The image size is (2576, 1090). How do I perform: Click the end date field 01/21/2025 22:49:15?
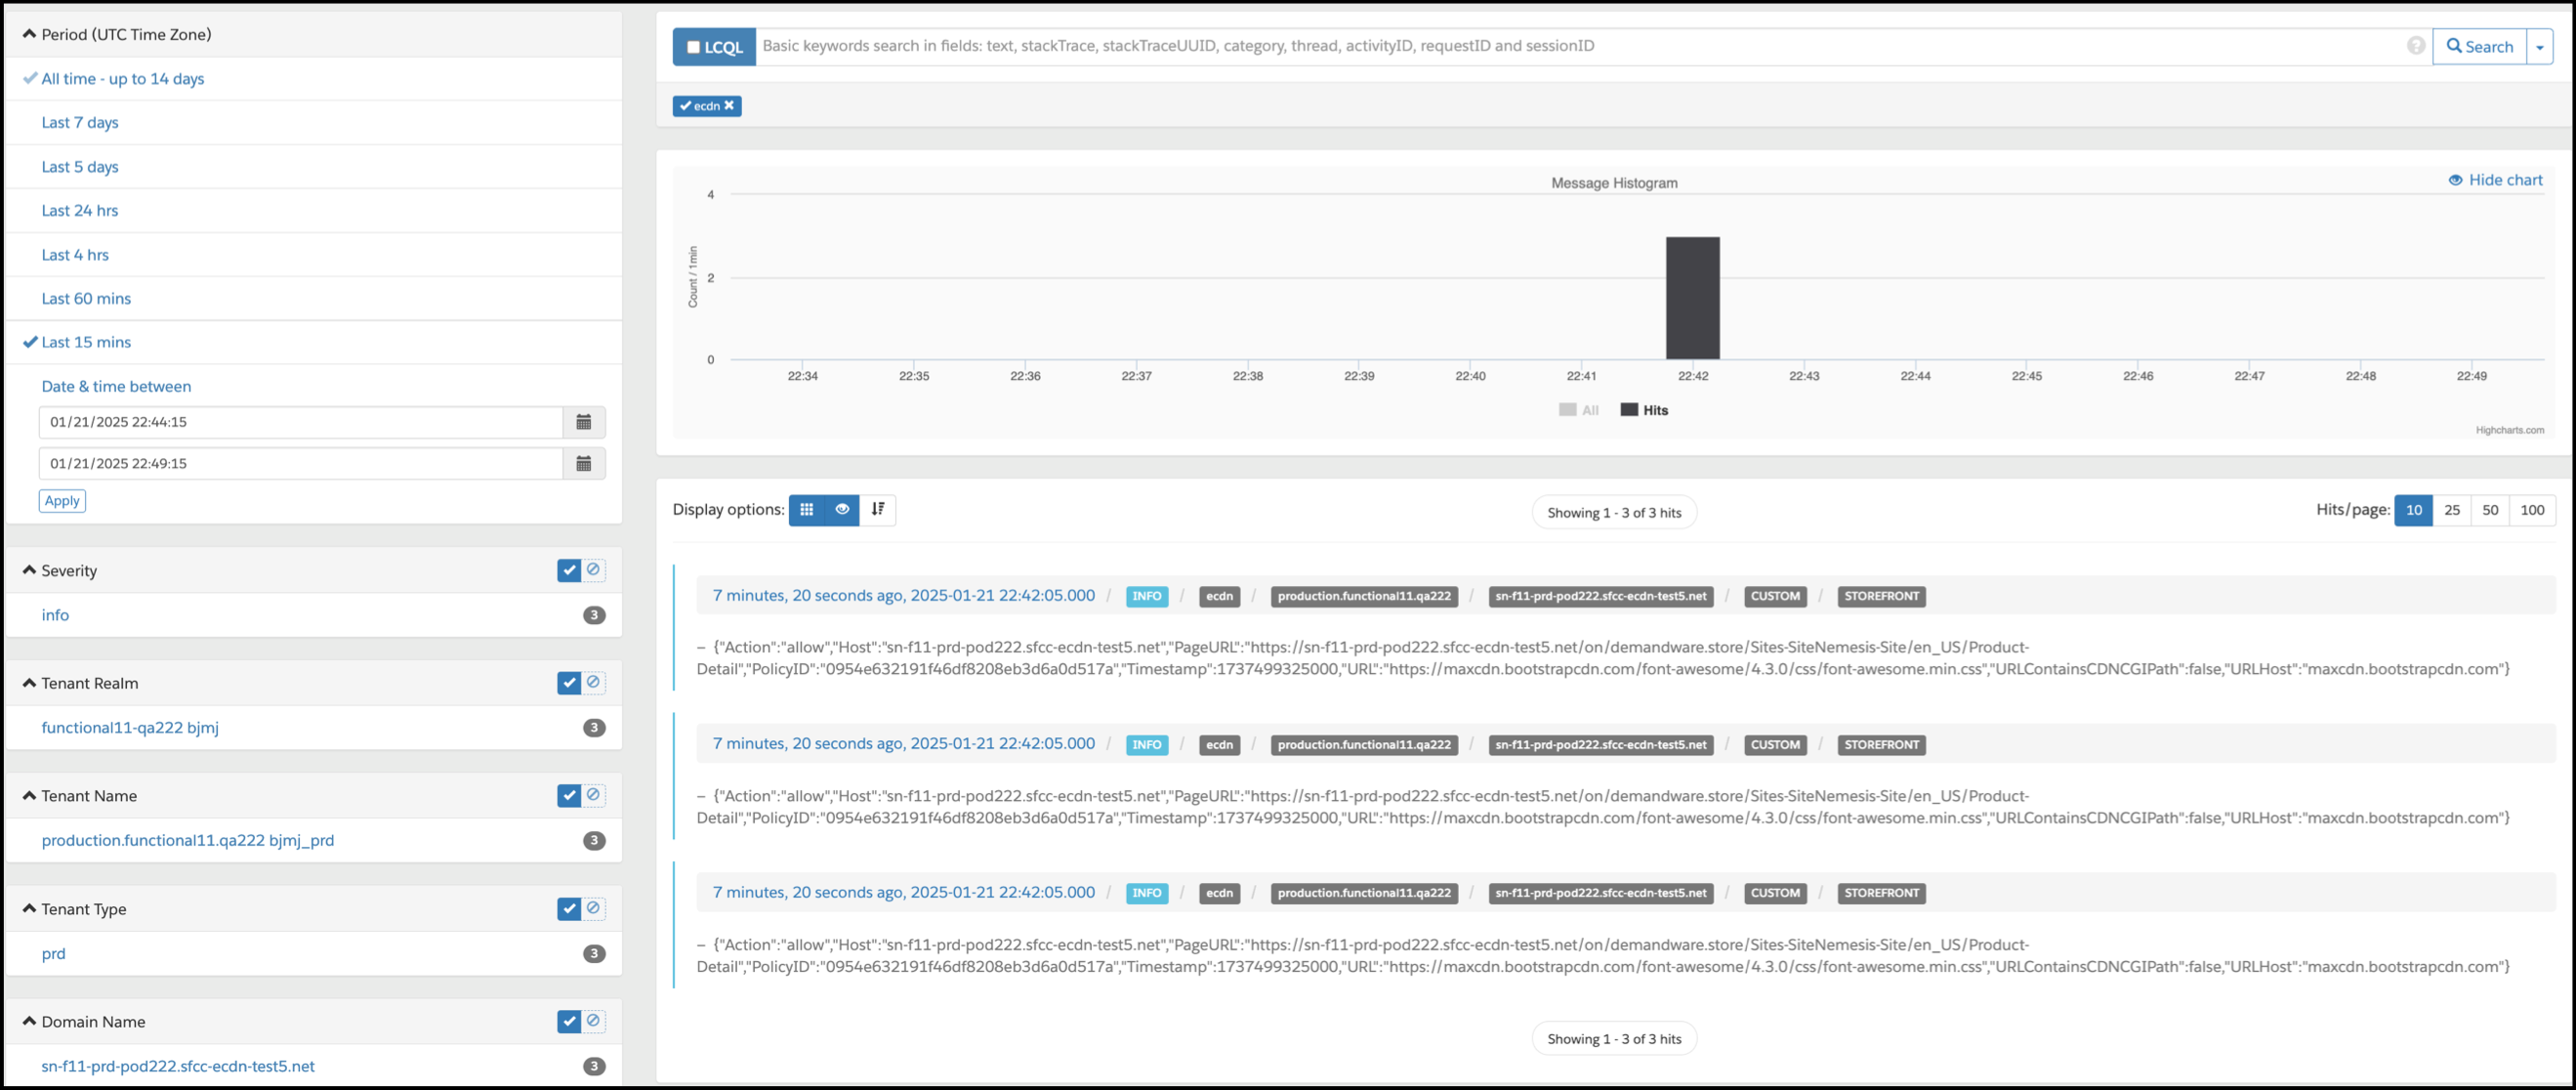(x=301, y=464)
